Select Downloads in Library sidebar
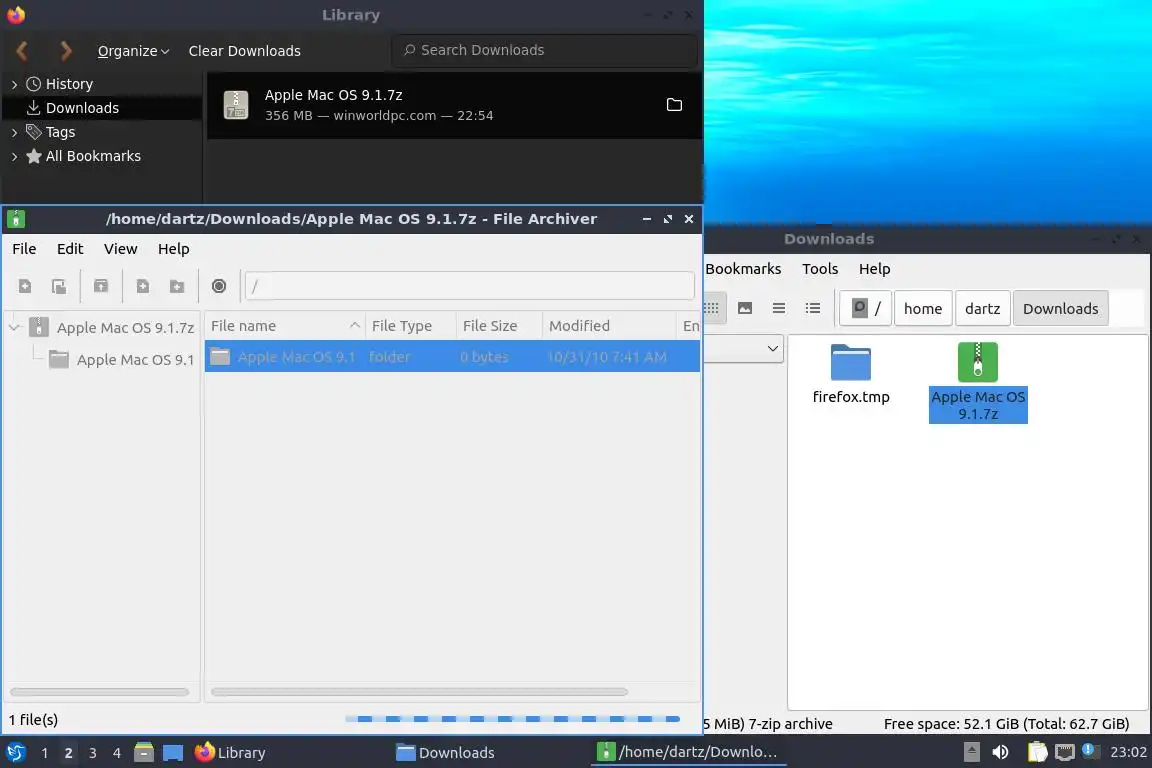The height and width of the screenshot is (768, 1152). (x=102, y=108)
